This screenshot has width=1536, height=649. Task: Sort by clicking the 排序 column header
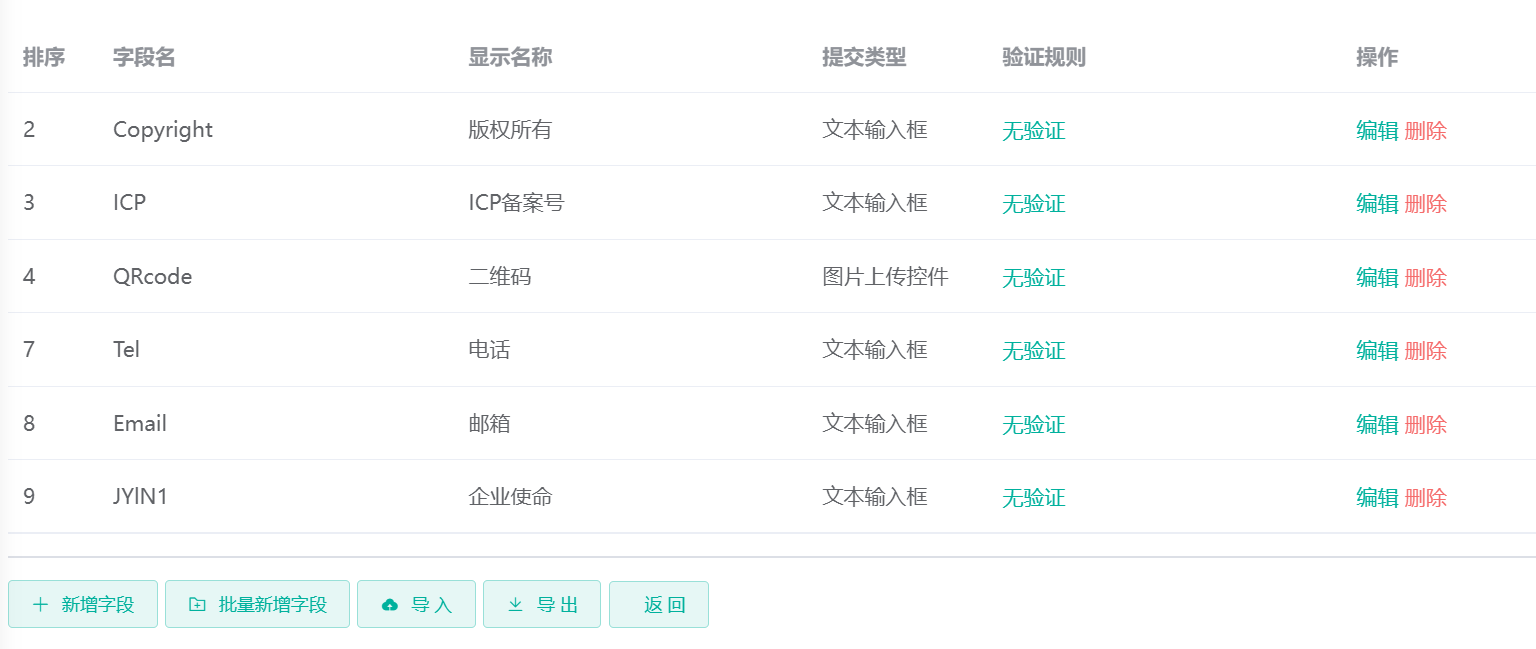pyautogui.click(x=44, y=57)
